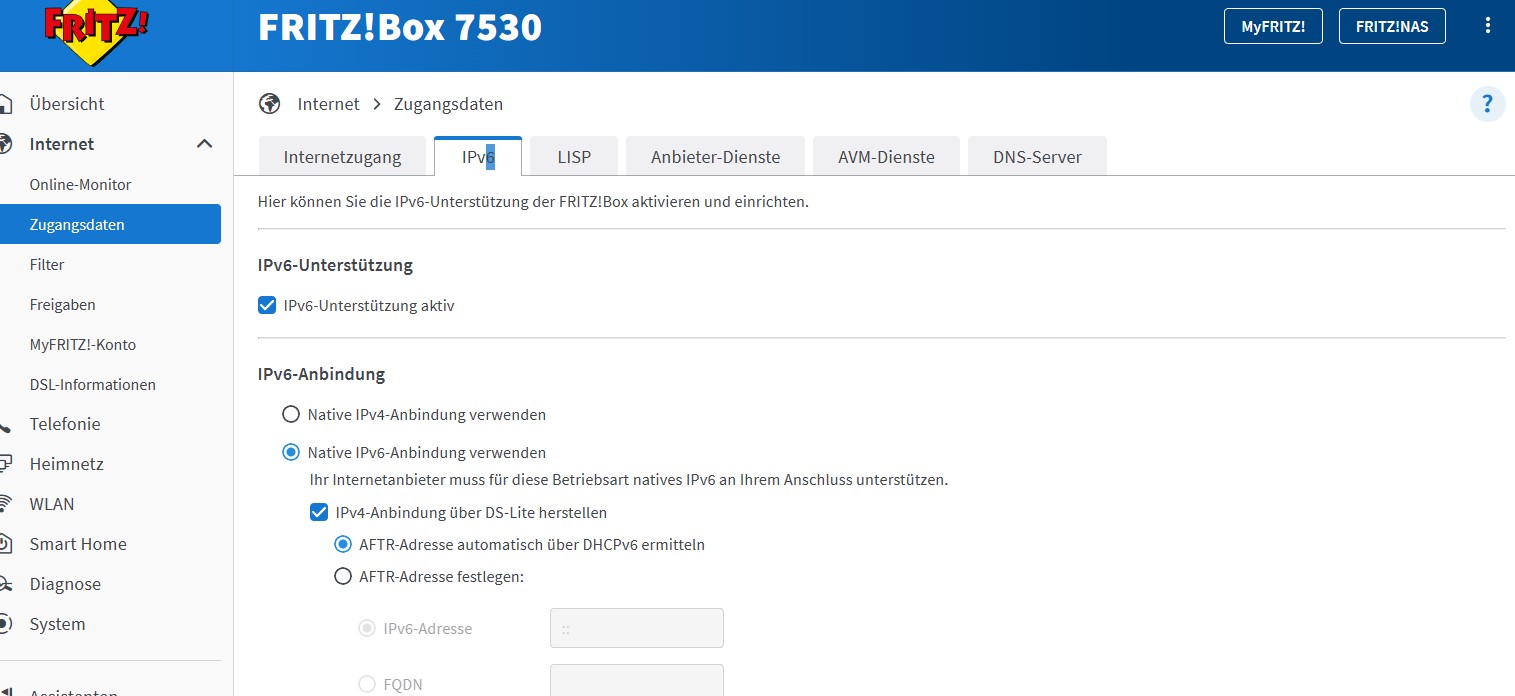This screenshot has width=1515, height=696.
Task: Click the MyFRITZ! button
Action: [1273, 27]
